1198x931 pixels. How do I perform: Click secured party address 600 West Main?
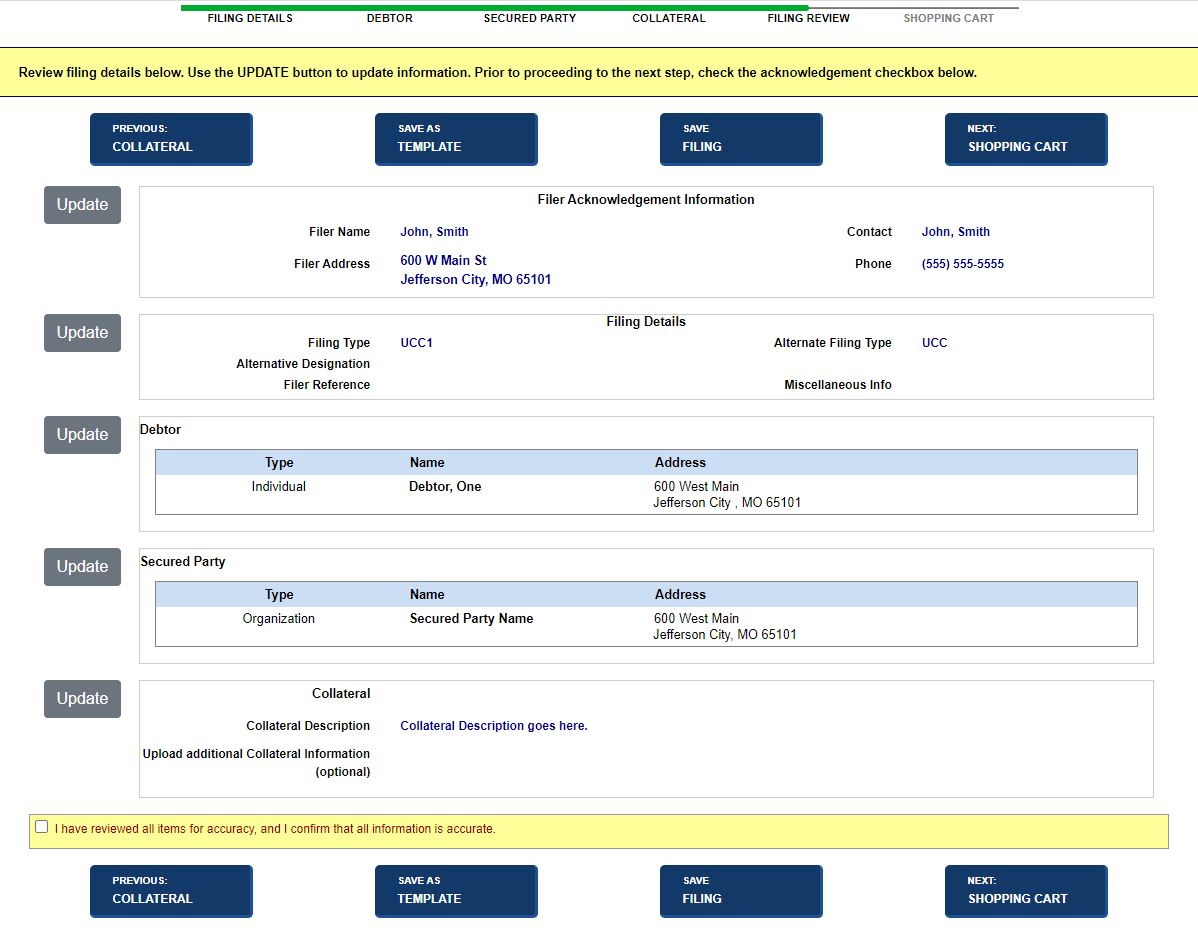click(x=696, y=619)
